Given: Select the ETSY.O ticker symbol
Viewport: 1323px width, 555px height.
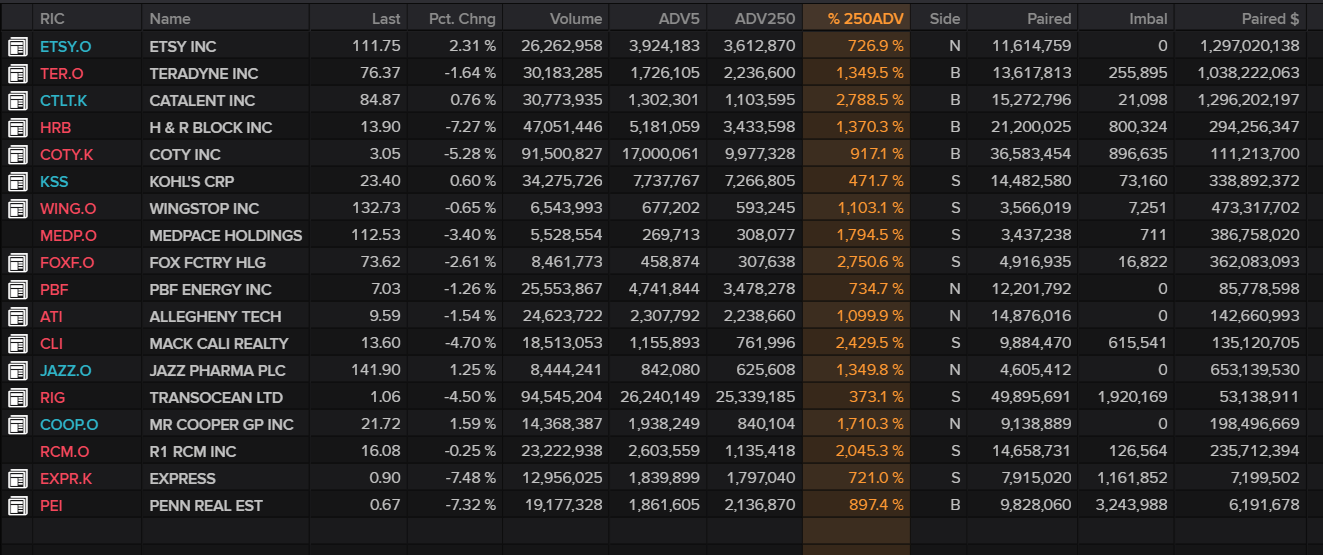Looking at the screenshot, I should [65, 46].
